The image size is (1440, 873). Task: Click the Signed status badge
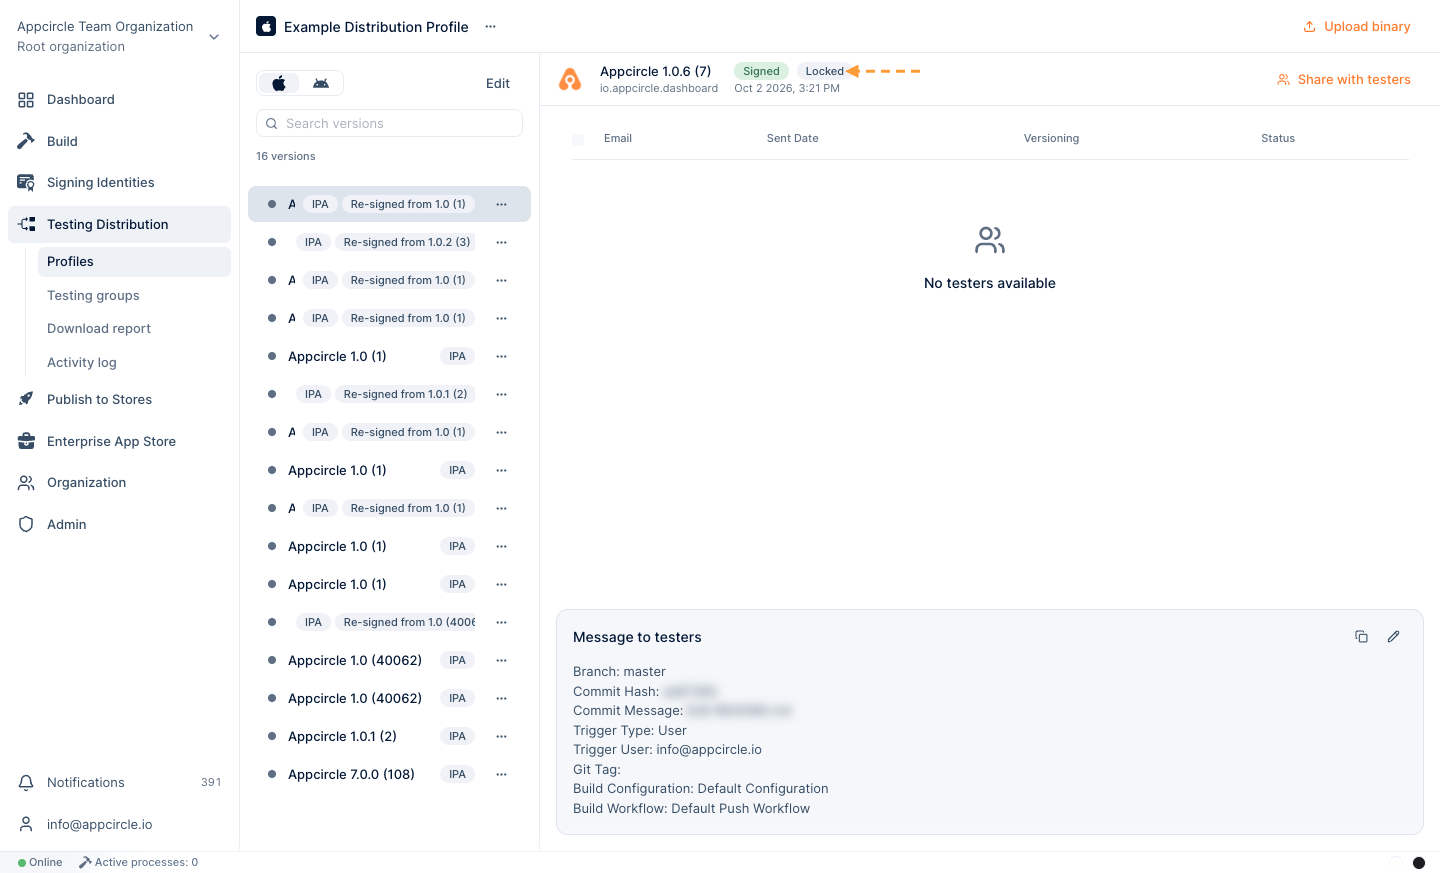coord(761,71)
